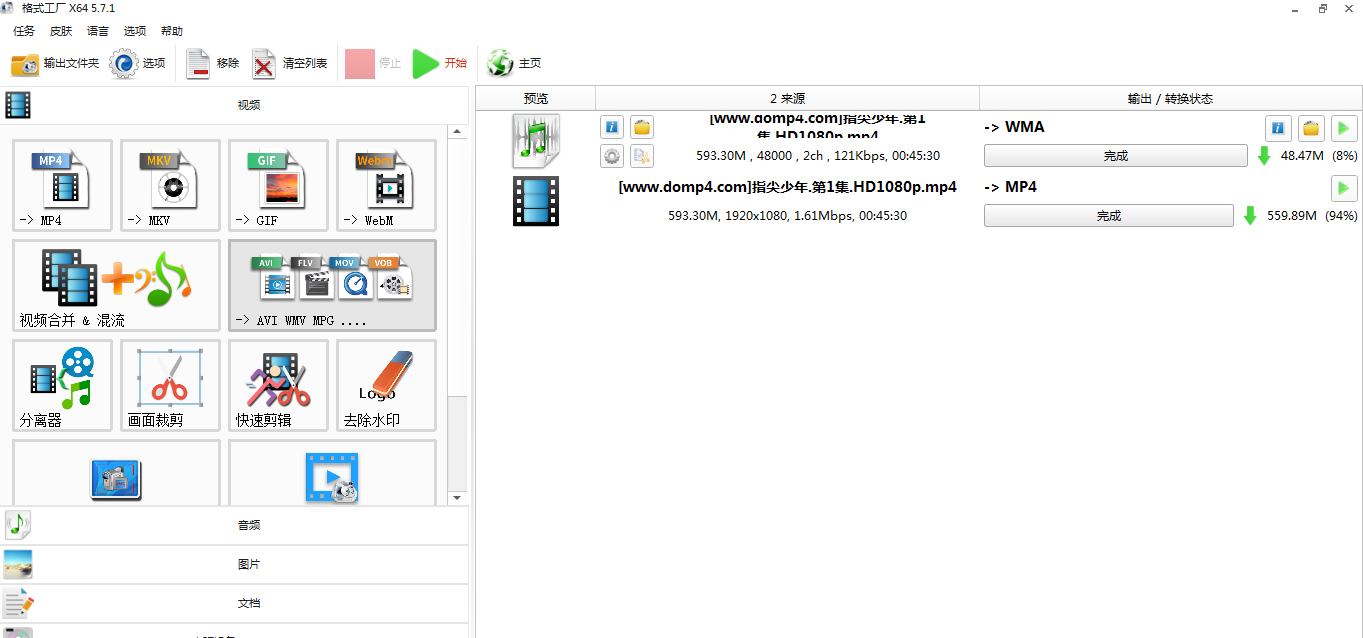This screenshot has height=638, width=1363.
Task: Collapse the 视频 category panel
Action: point(234,105)
